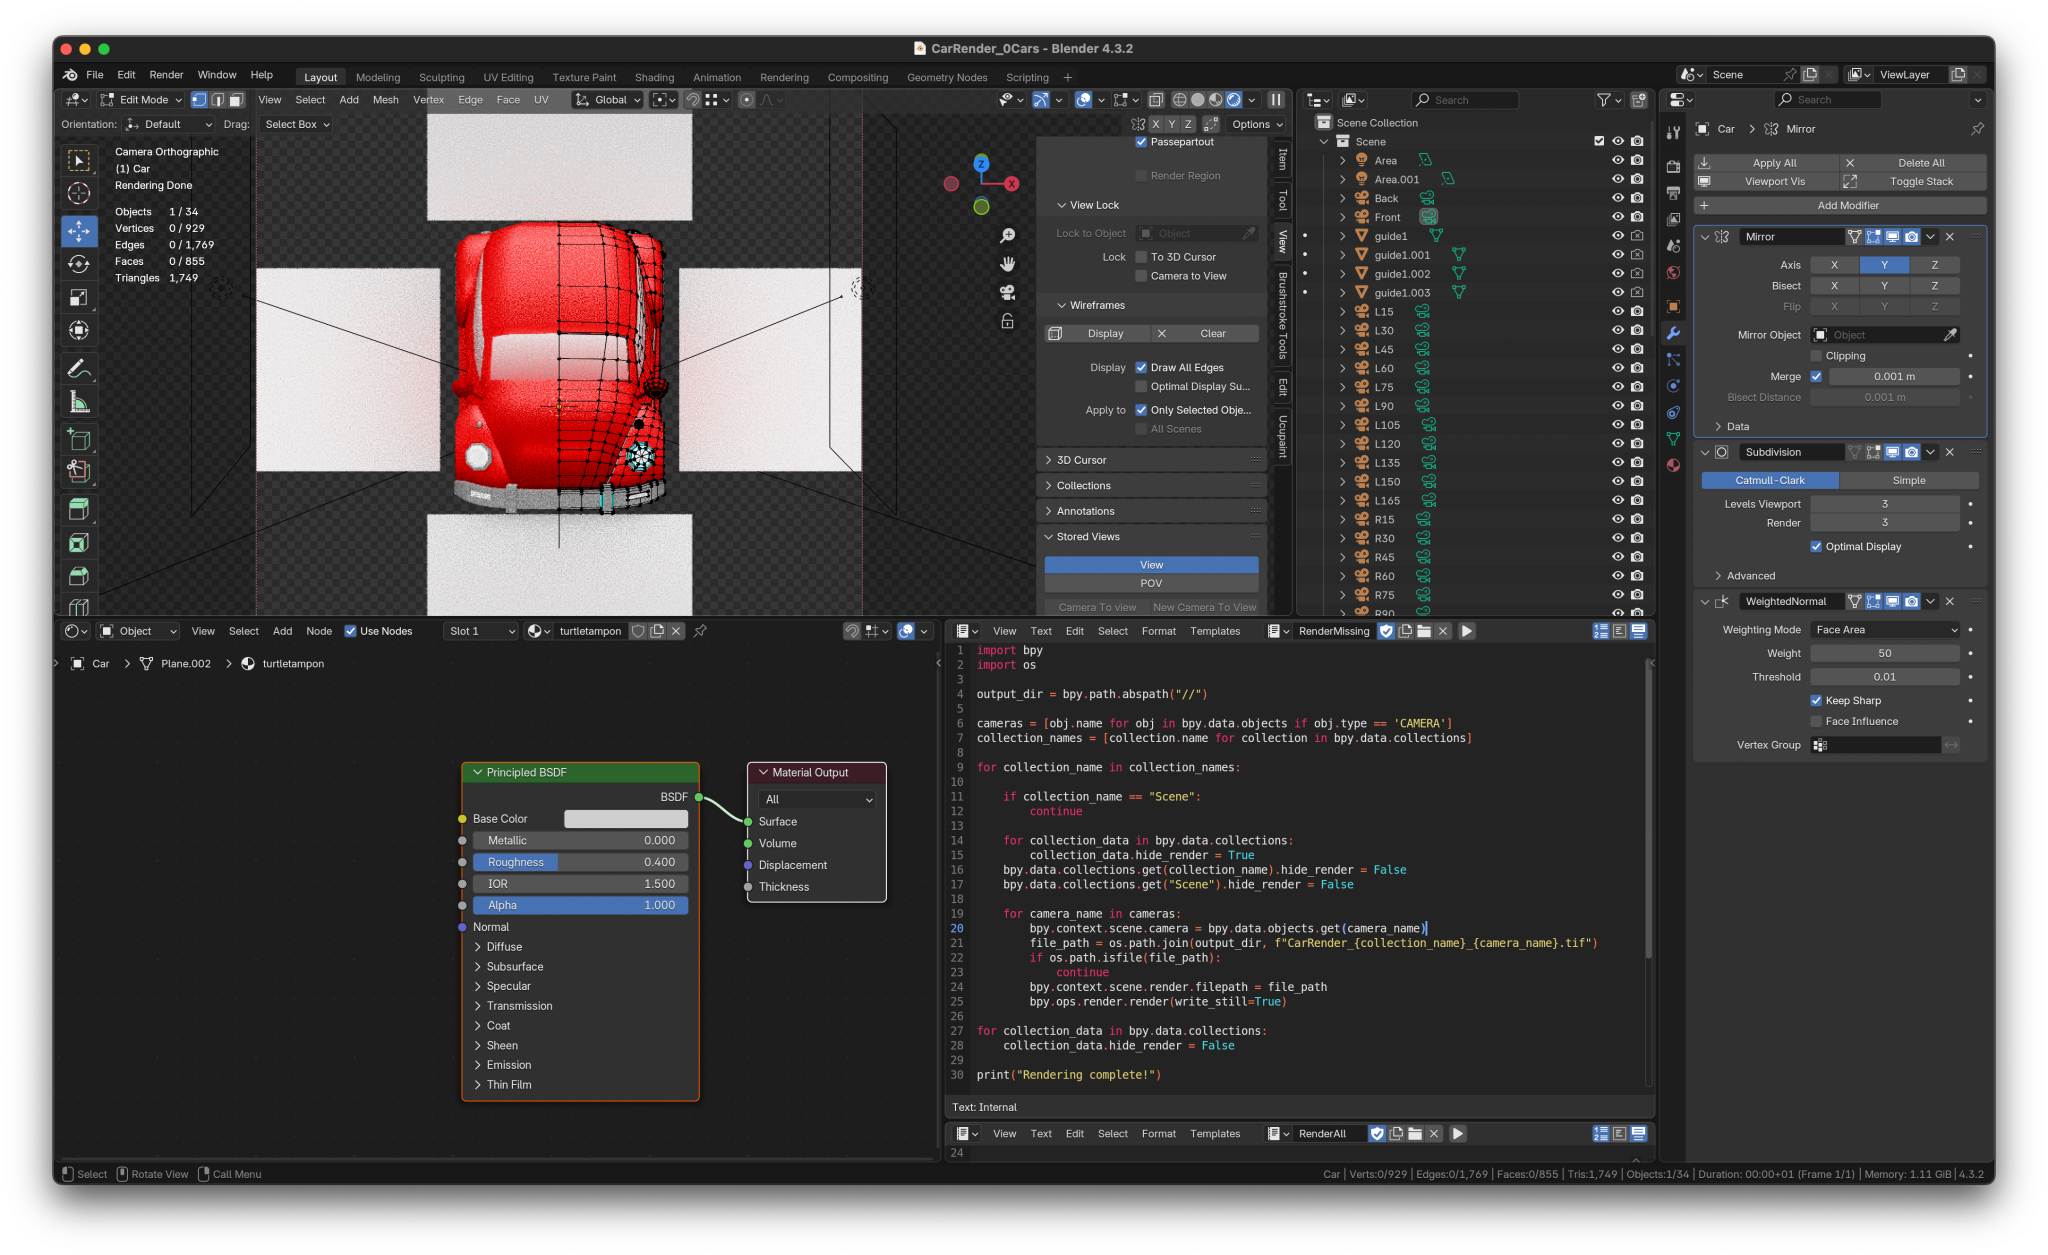Screen dimensions: 2048x1255
Task: Select the Annotate pencil tool
Action: (79, 368)
